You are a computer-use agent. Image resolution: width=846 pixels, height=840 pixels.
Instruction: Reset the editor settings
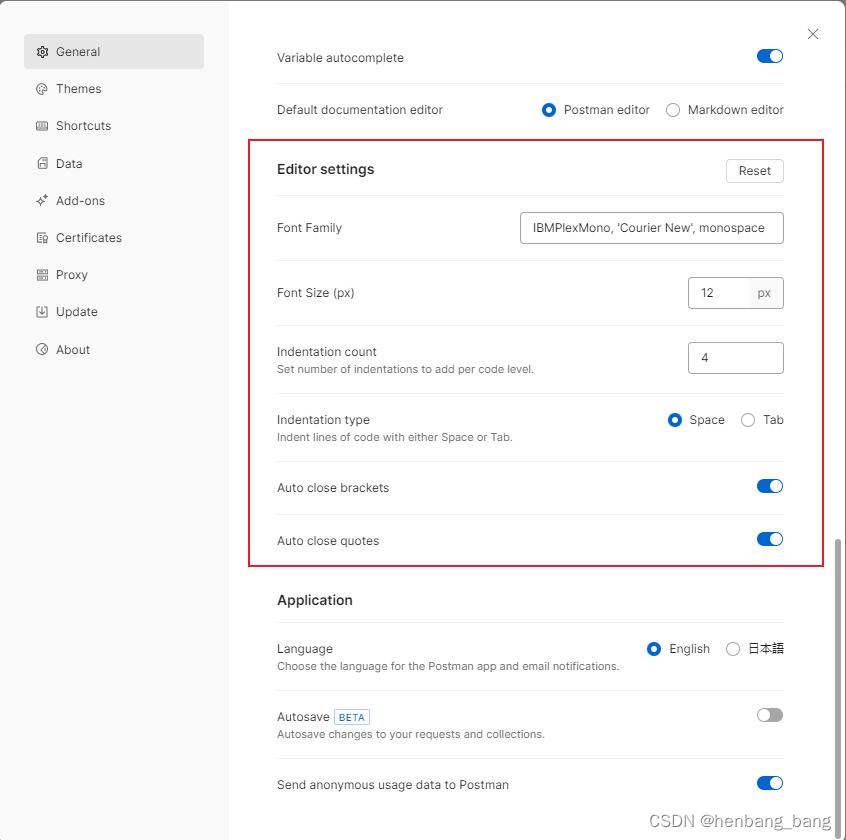[754, 171]
